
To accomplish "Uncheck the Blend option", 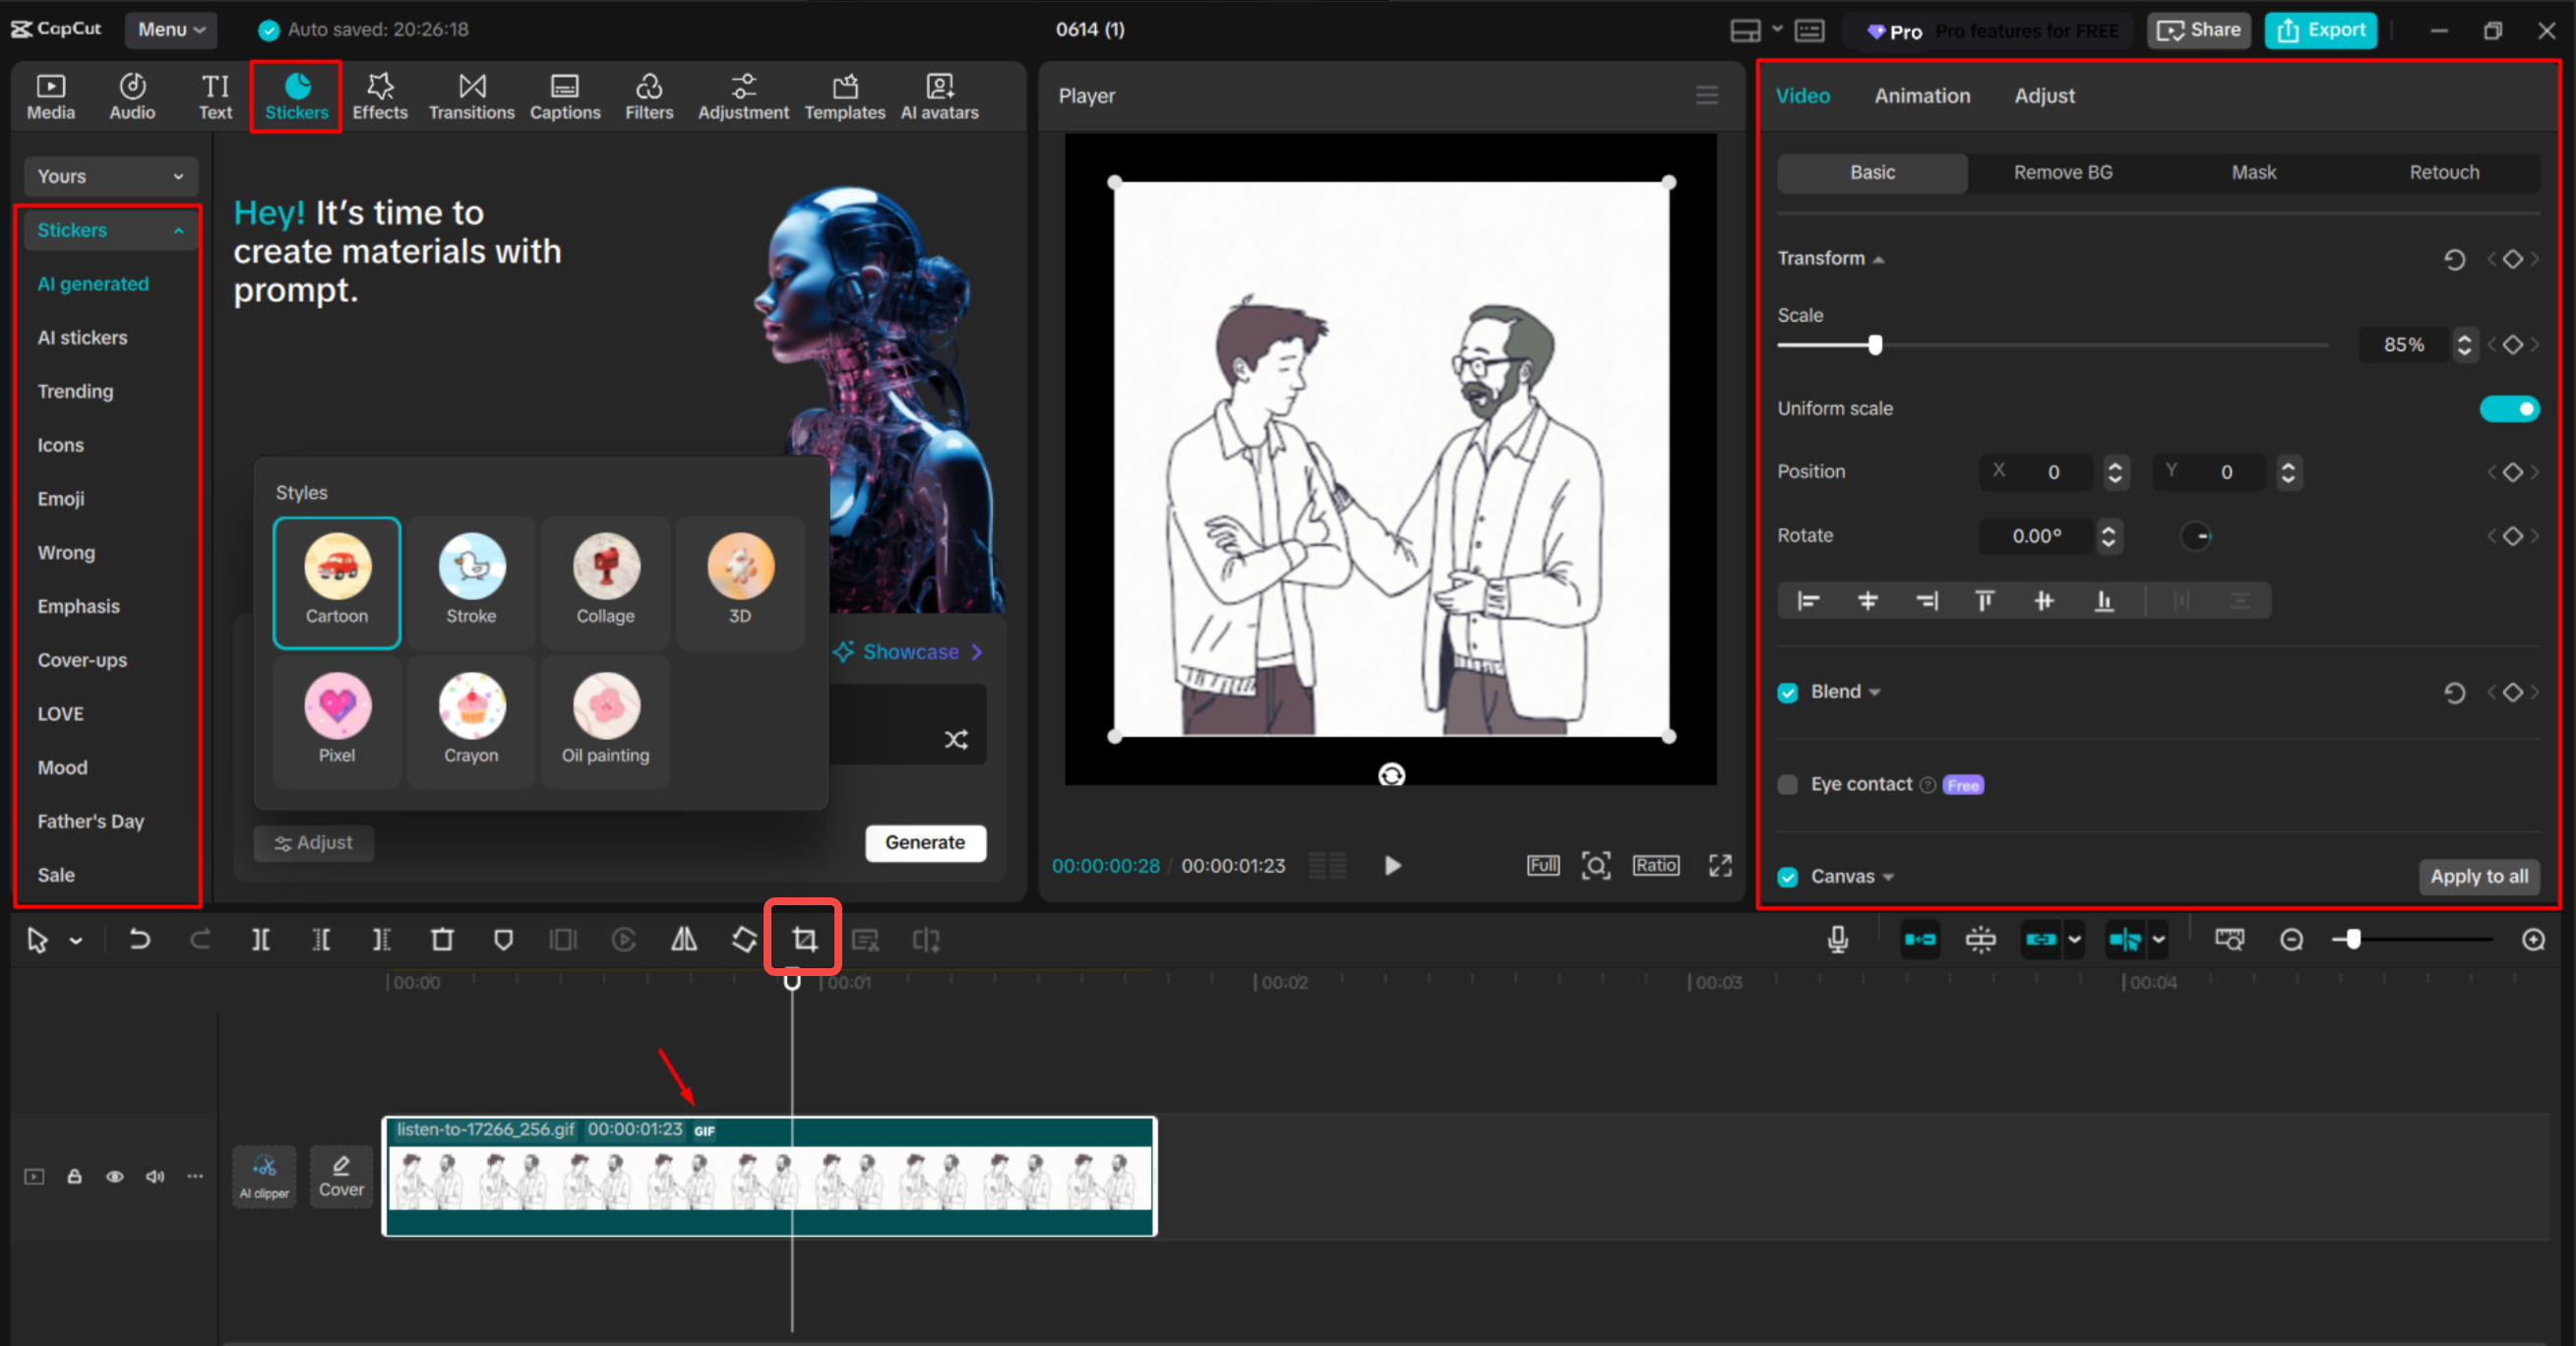I will tap(1788, 691).
